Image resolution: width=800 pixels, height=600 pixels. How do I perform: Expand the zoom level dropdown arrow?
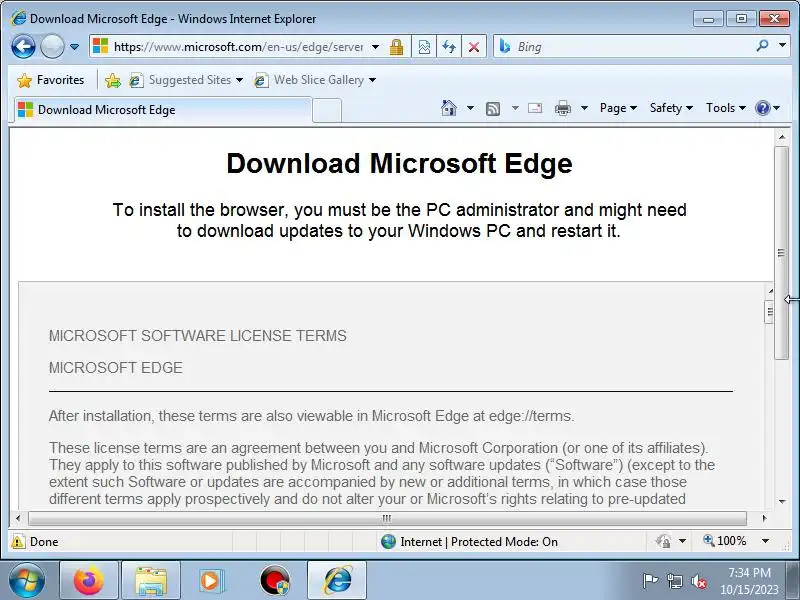[x=765, y=541]
